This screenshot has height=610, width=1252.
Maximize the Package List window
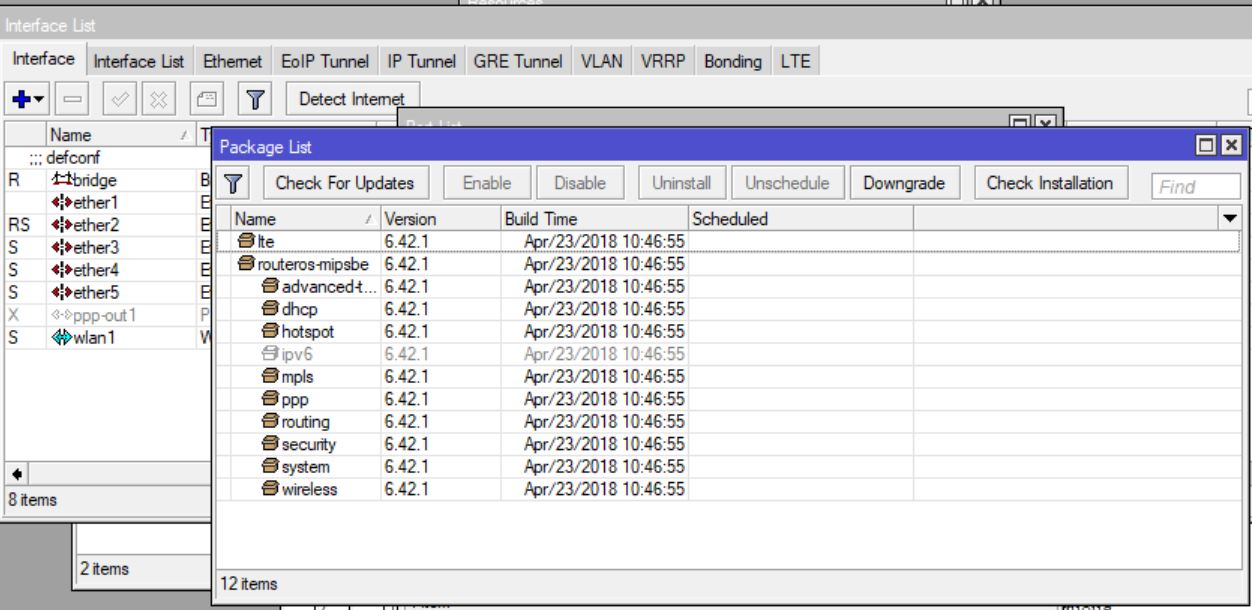[1207, 146]
